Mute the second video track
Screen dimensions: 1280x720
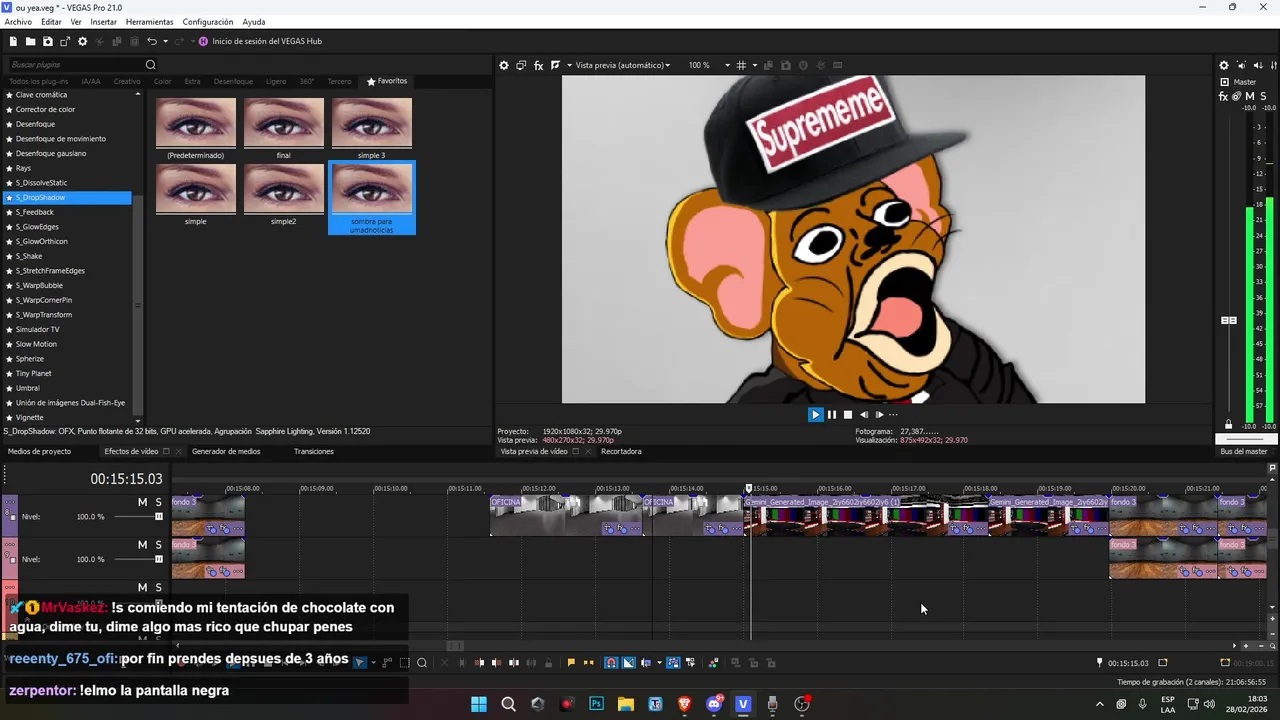[x=142, y=545]
